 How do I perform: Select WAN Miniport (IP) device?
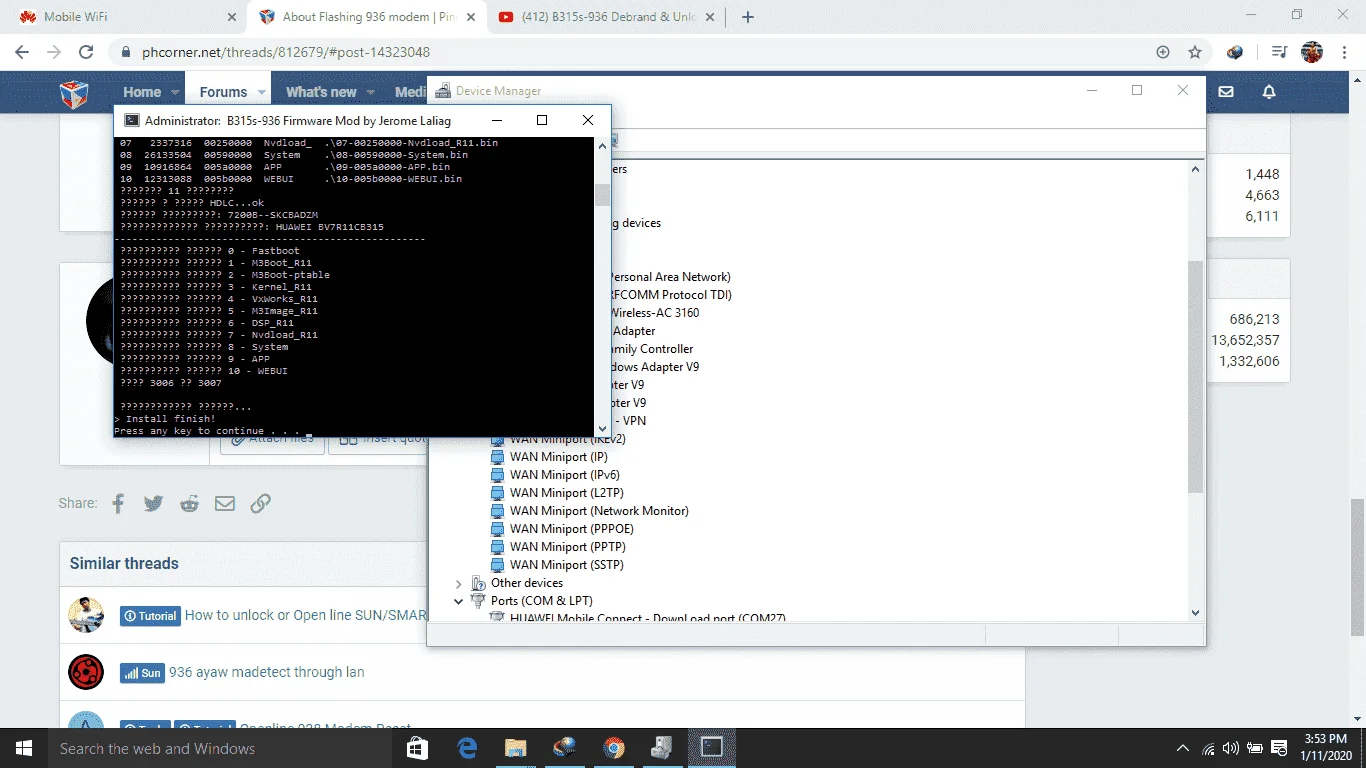click(x=558, y=457)
